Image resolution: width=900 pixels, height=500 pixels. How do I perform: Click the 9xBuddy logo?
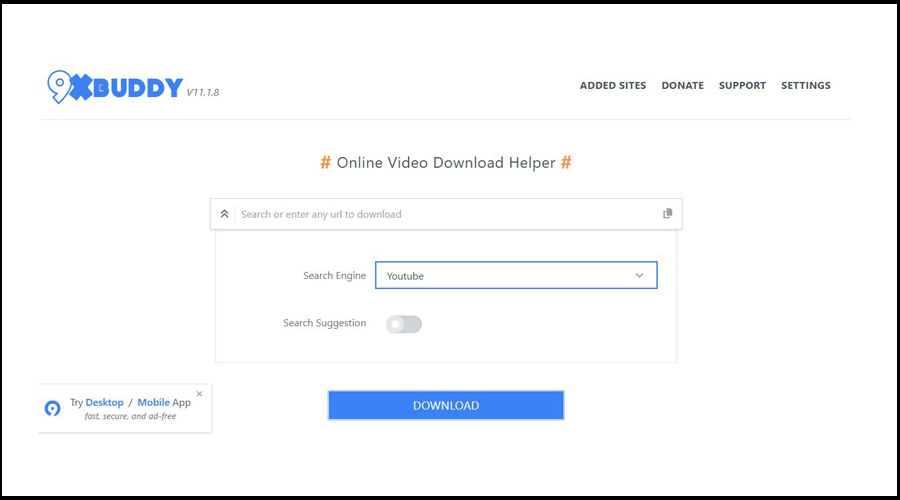click(x=115, y=87)
